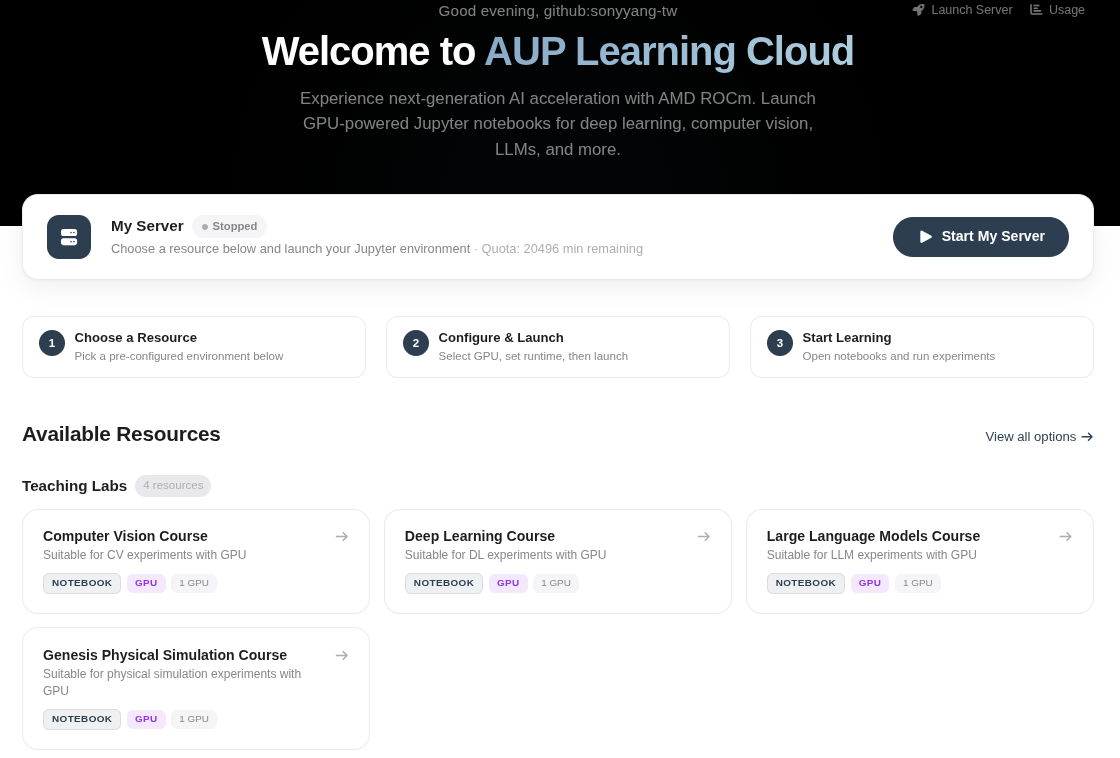This screenshot has width=1120, height=758.
Task: Click GPU tag on Large Language Models Course
Action: click(x=870, y=583)
